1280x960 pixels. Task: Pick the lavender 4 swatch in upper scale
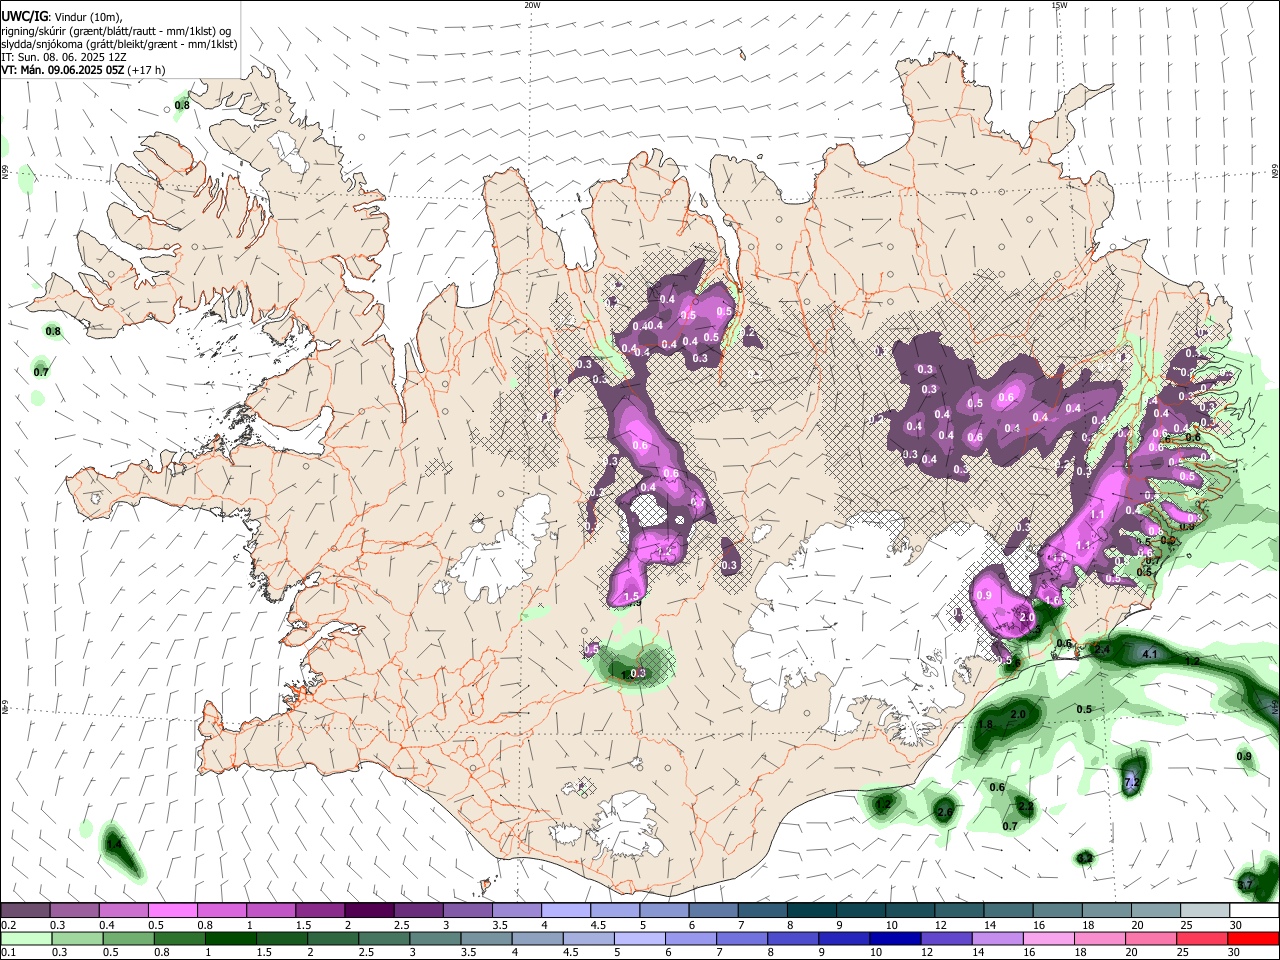point(565,911)
